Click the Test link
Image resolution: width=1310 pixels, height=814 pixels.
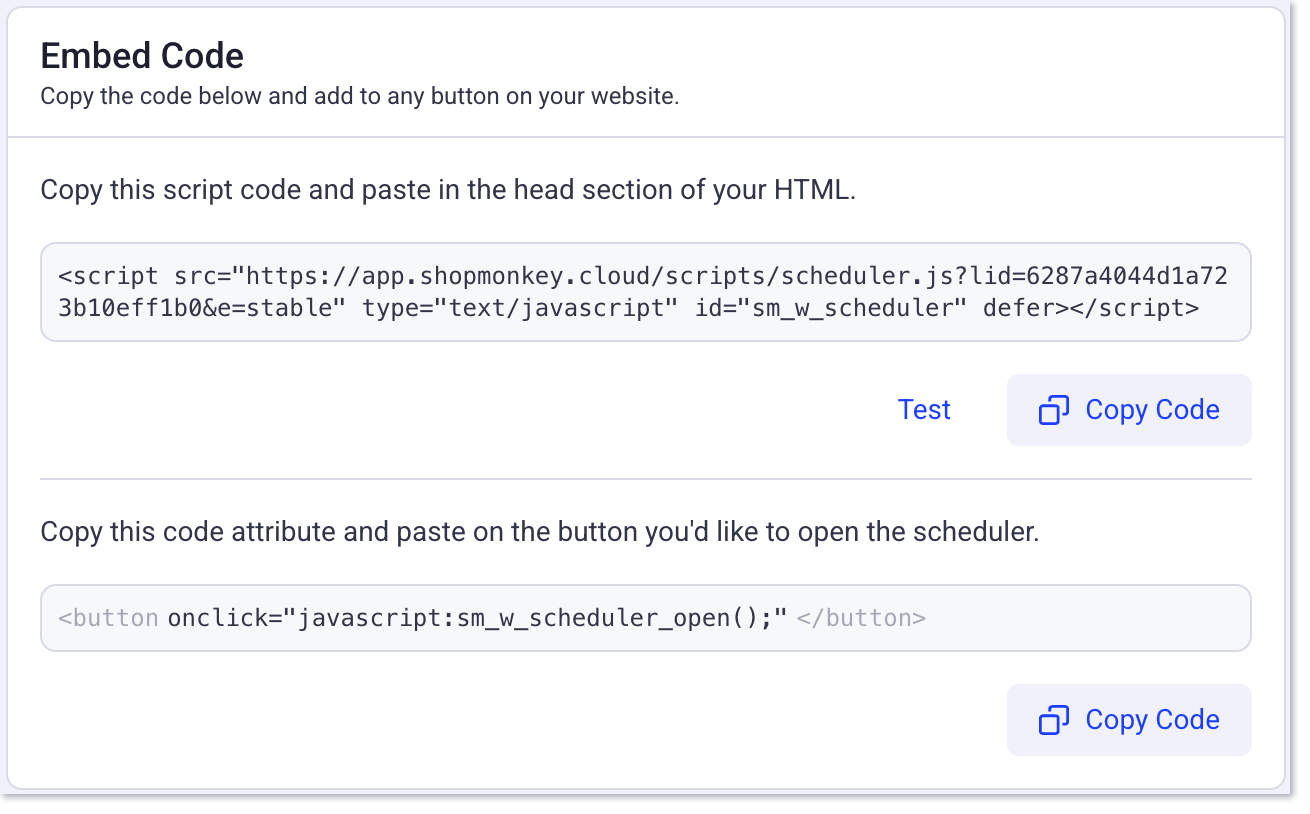click(x=924, y=410)
